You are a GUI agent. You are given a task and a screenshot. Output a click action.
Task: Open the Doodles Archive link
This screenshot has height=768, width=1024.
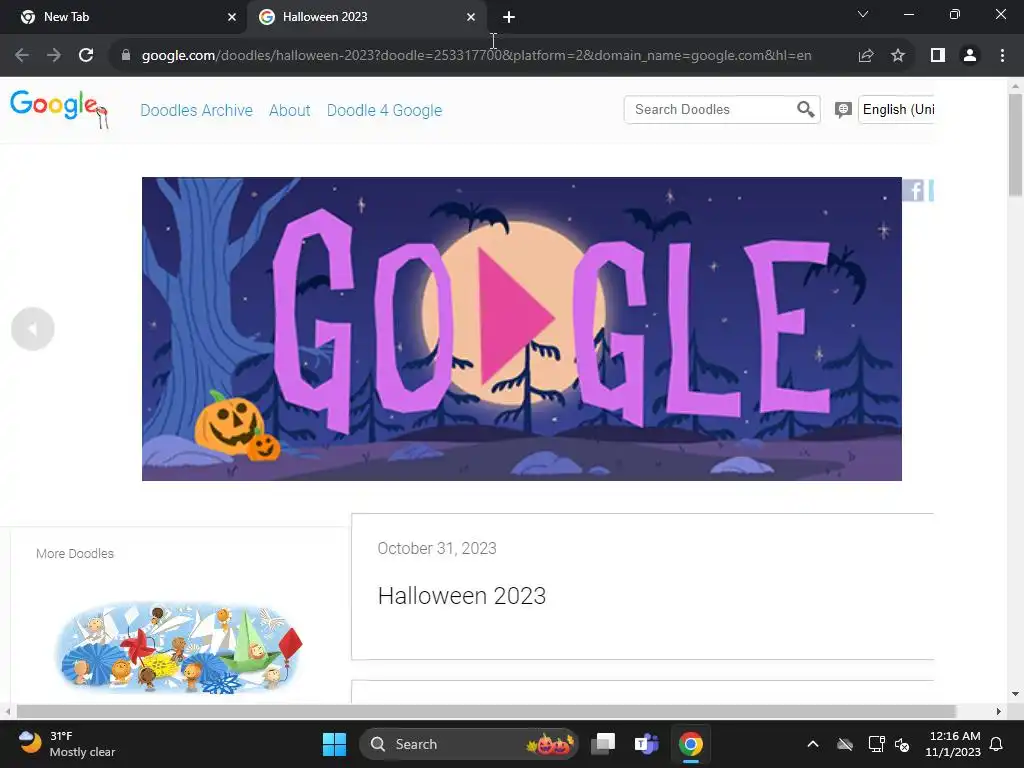(197, 110)
